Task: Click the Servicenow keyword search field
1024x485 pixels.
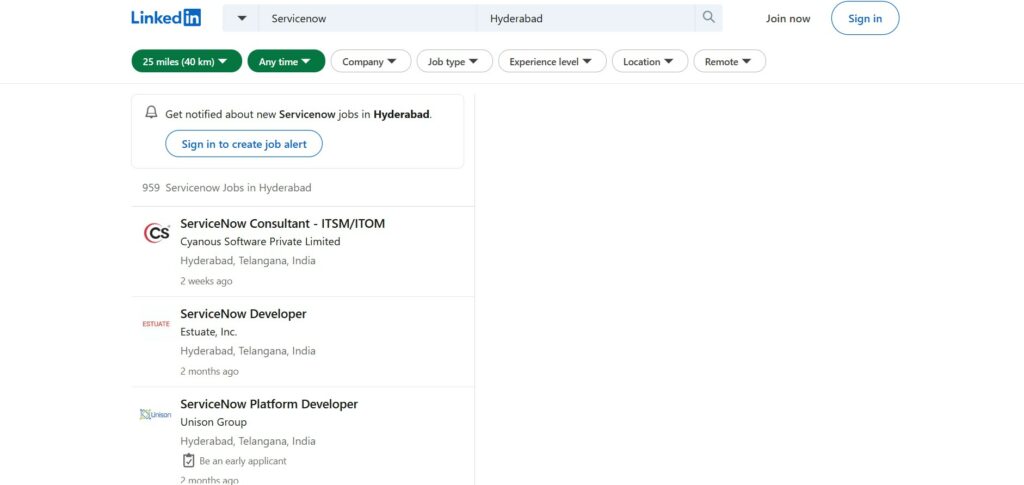Action: (368, 18)
